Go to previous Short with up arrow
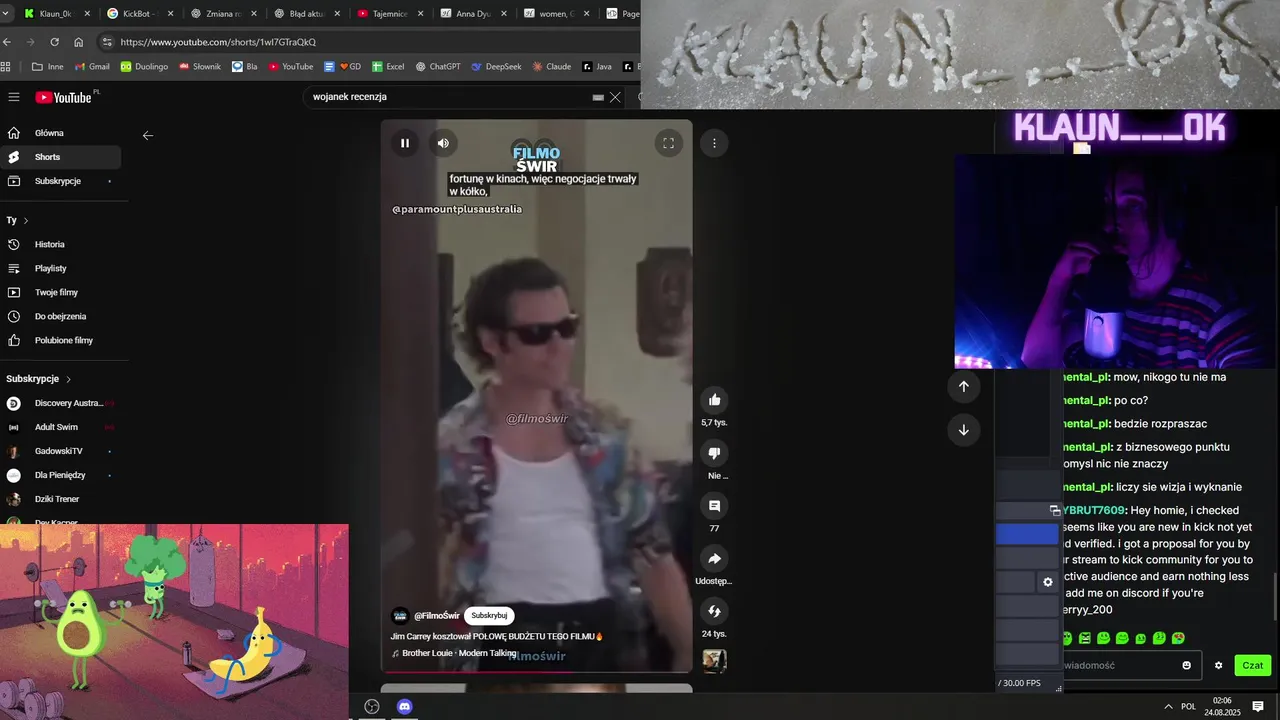 pyautogui.click(x=963, y=386)
